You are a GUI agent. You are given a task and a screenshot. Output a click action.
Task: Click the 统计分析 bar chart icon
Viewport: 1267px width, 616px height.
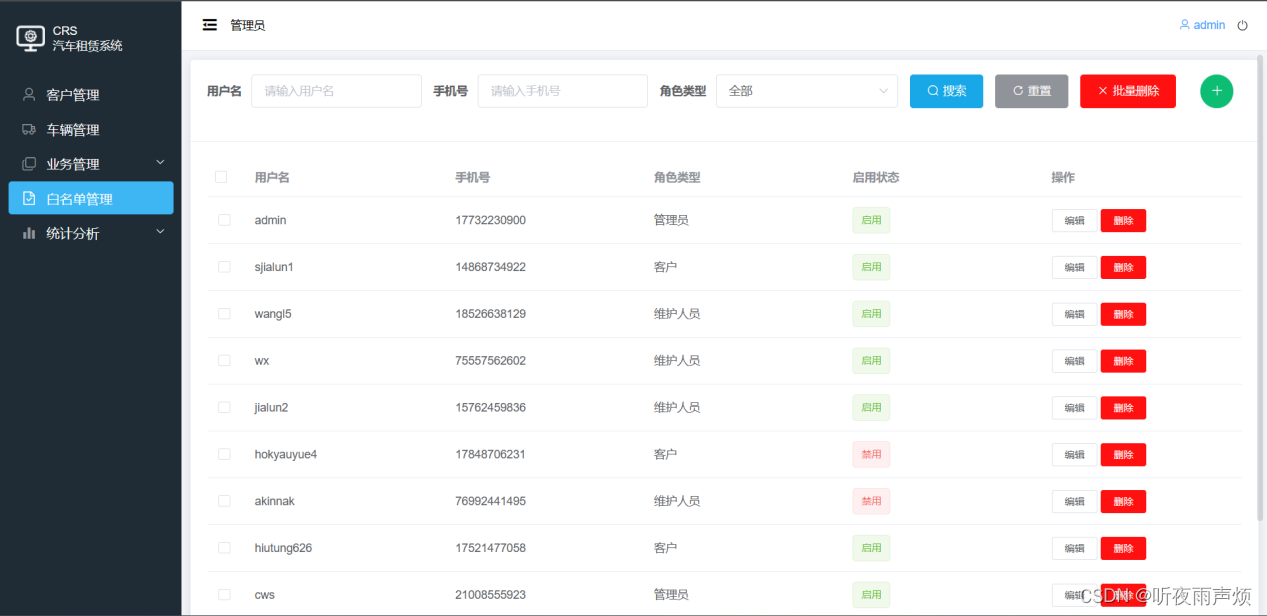(29, 233)
